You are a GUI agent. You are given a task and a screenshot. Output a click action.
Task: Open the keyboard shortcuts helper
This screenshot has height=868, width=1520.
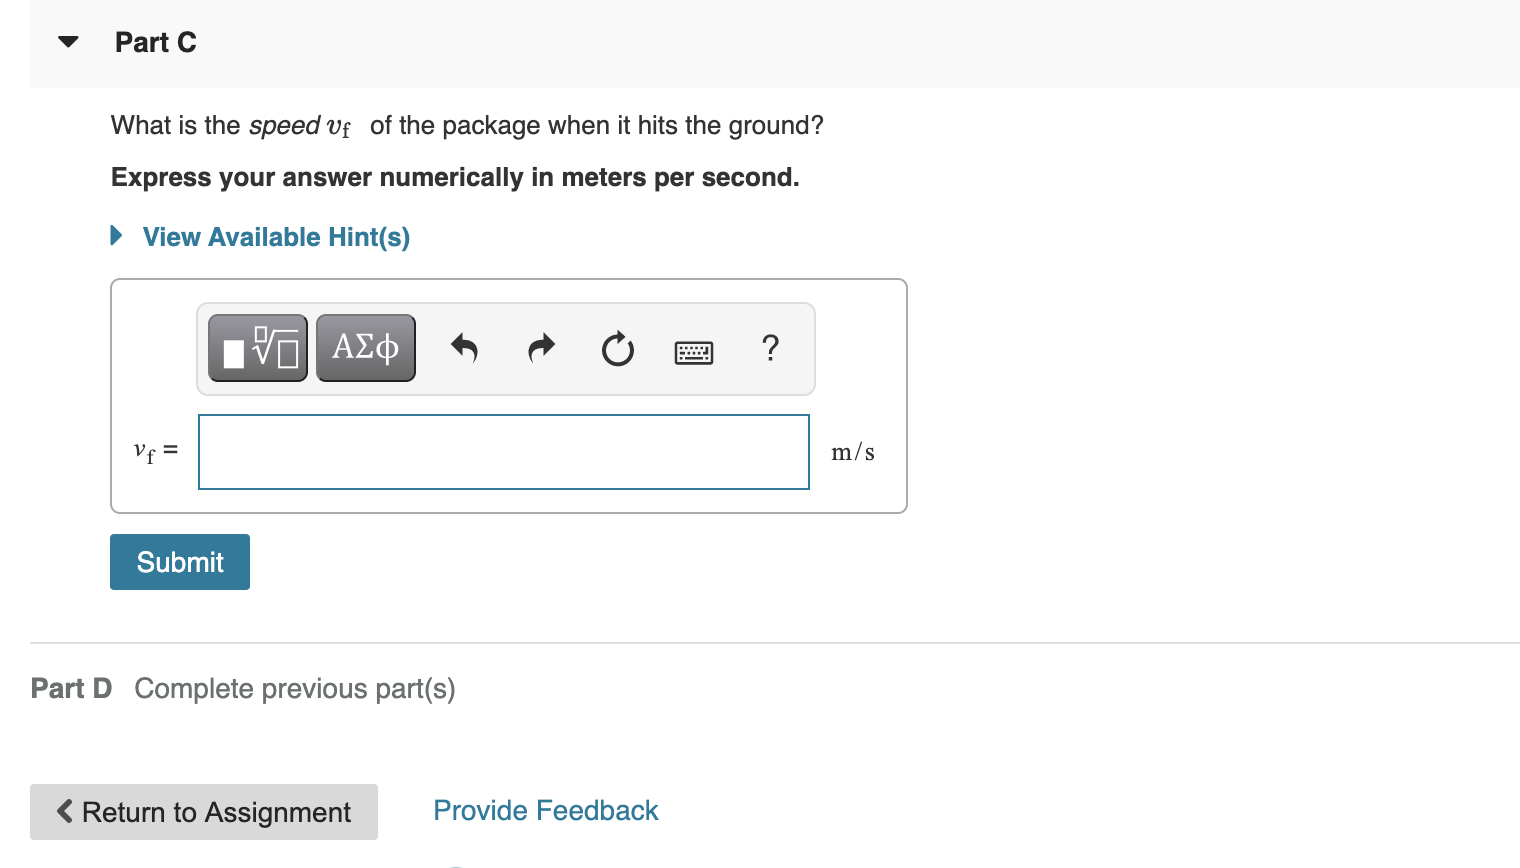pos(694,351)
